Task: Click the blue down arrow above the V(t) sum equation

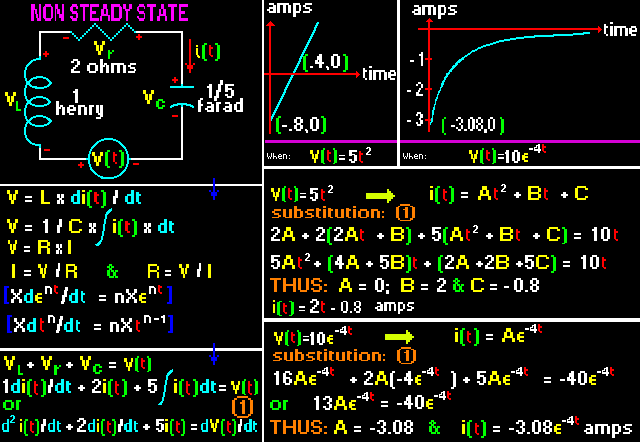Action: coord(214,354)
